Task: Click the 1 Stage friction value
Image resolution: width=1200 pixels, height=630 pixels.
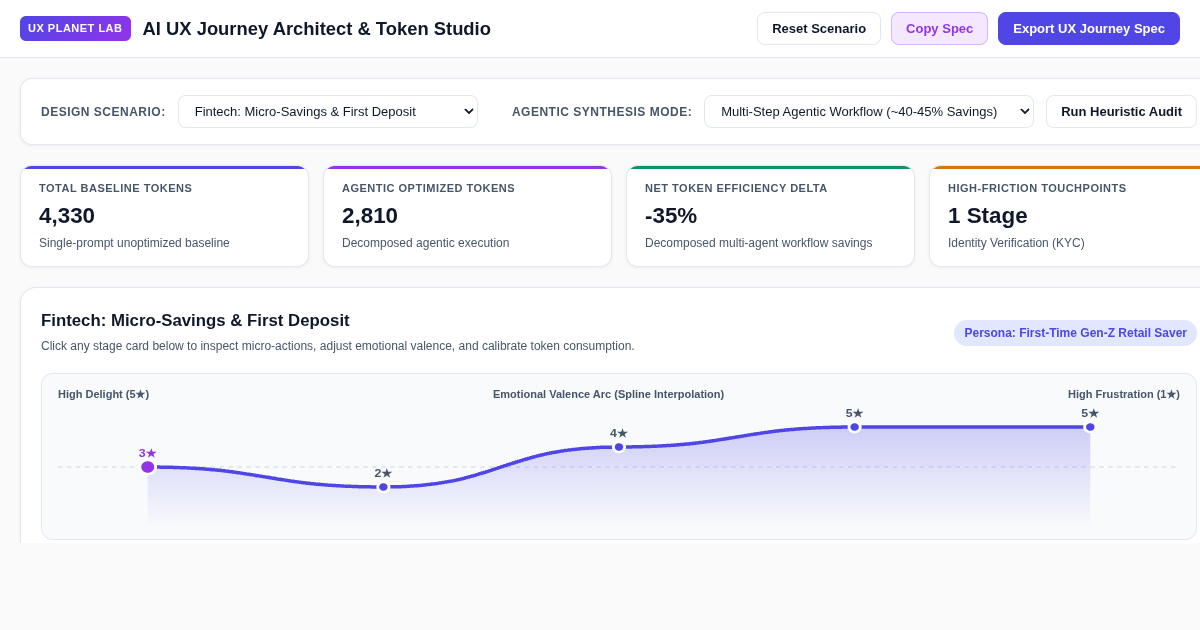Action: (x=988, y=216)
